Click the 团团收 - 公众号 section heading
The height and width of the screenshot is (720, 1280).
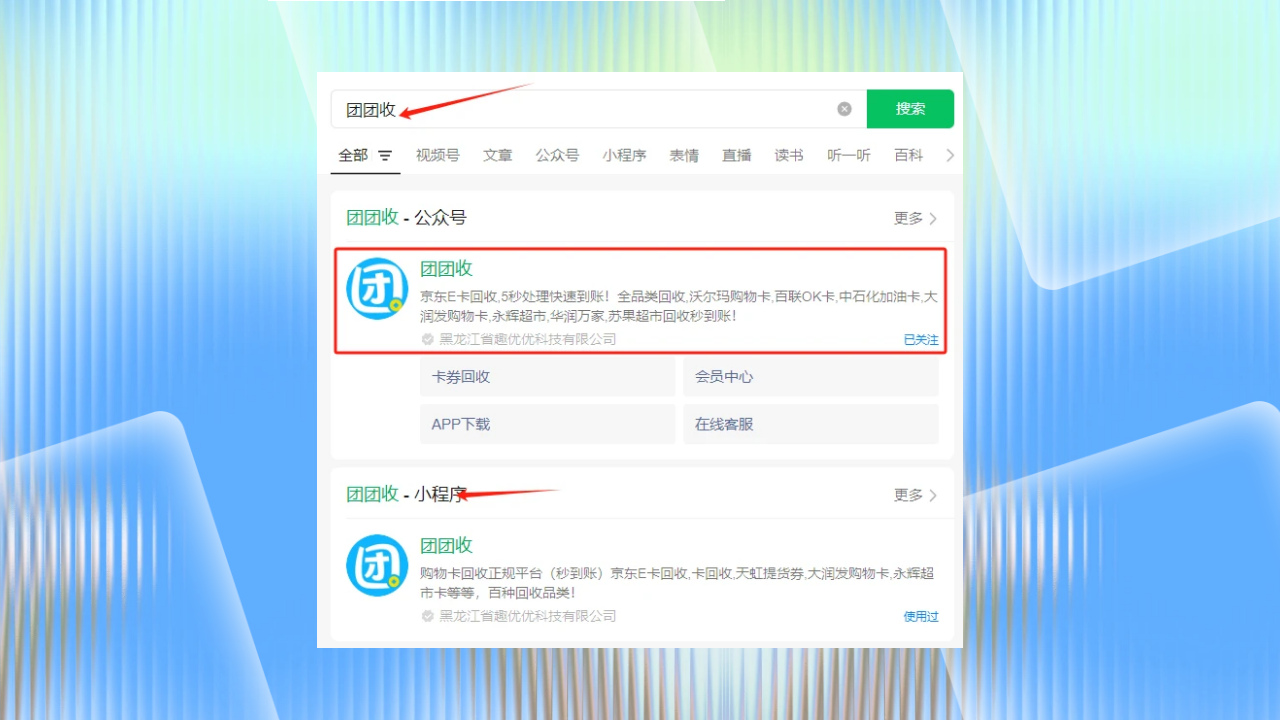tap(406, 218)
